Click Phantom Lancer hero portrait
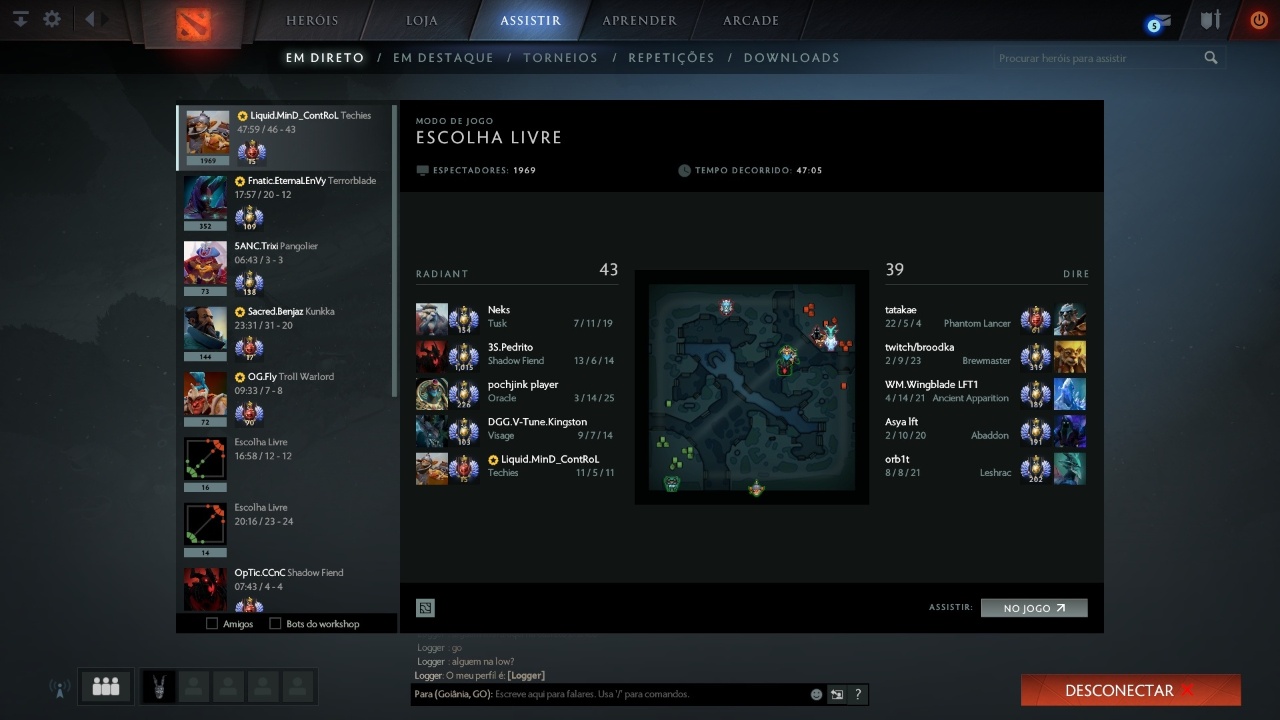 tap(1069, 320)
